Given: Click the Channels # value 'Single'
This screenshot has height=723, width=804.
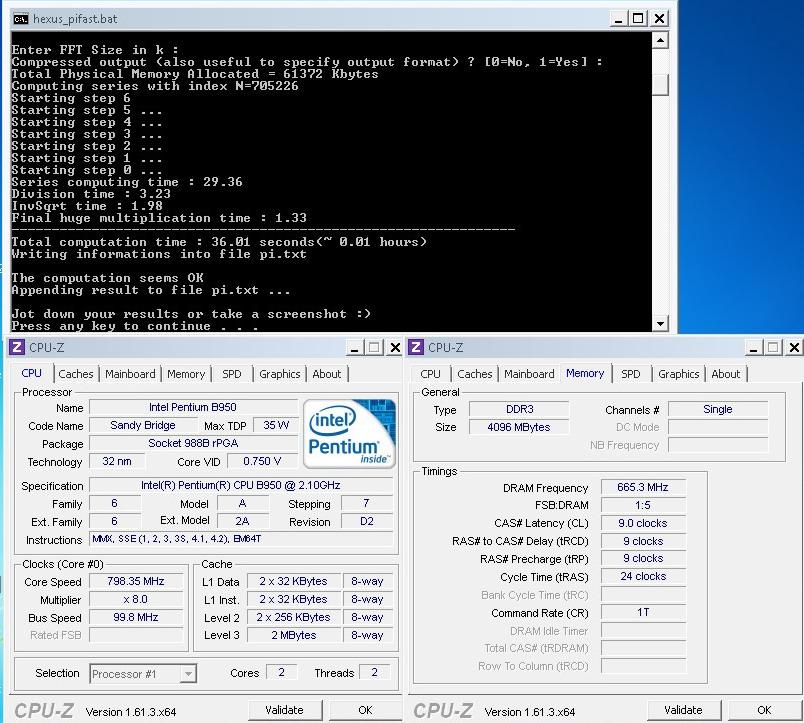Looking at the screenshot, I should [718, 409].
